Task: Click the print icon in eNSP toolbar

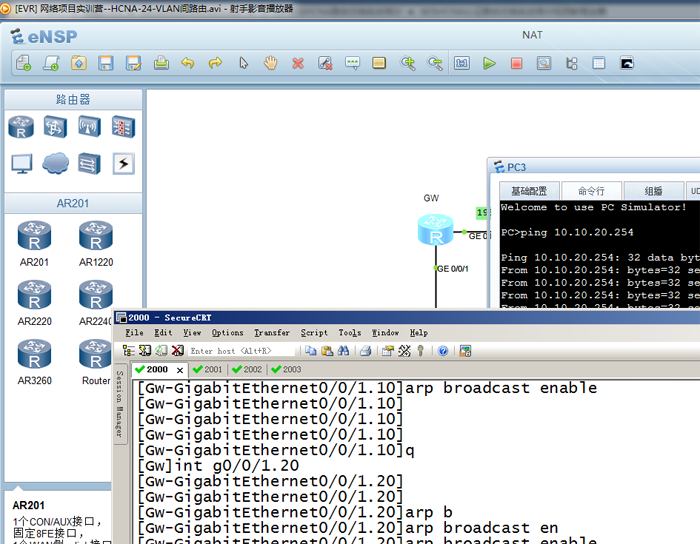Action: [161, 63]
